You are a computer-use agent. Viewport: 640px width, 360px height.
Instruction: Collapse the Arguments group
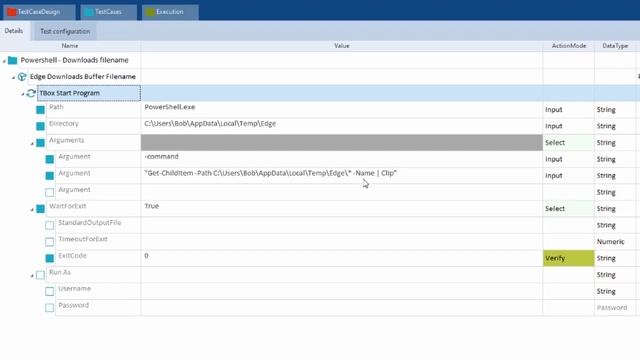pyautogui.click(x=32, y=144)
